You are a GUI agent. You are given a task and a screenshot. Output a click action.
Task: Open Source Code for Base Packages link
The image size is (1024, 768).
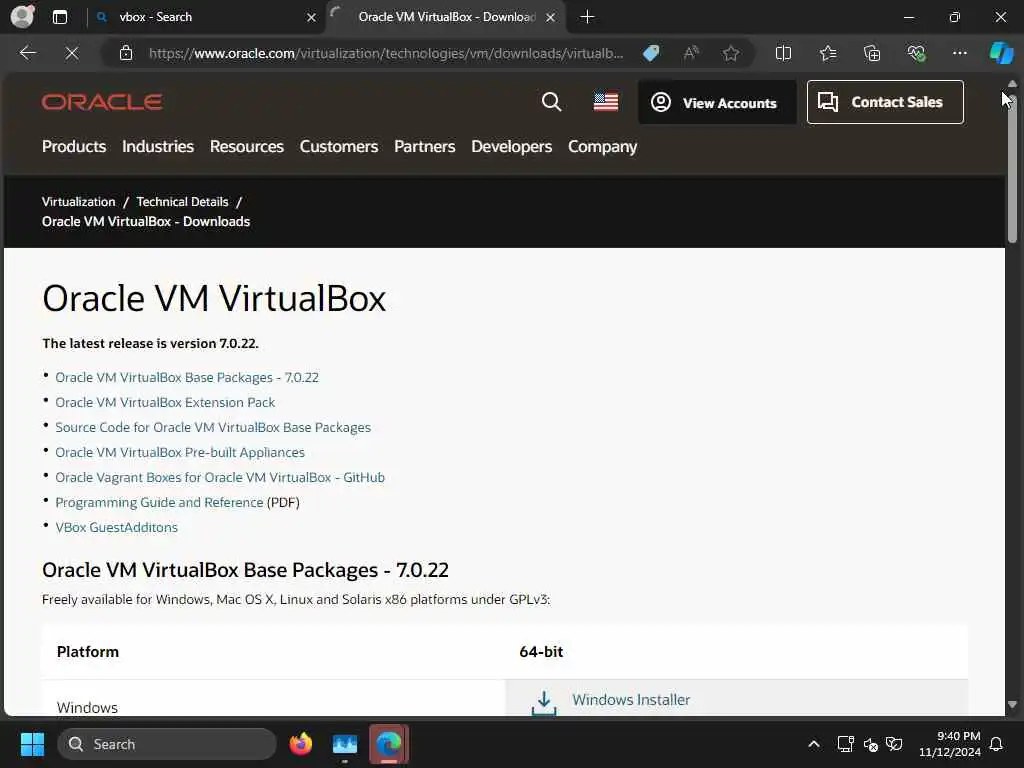[x=213, y=427]
